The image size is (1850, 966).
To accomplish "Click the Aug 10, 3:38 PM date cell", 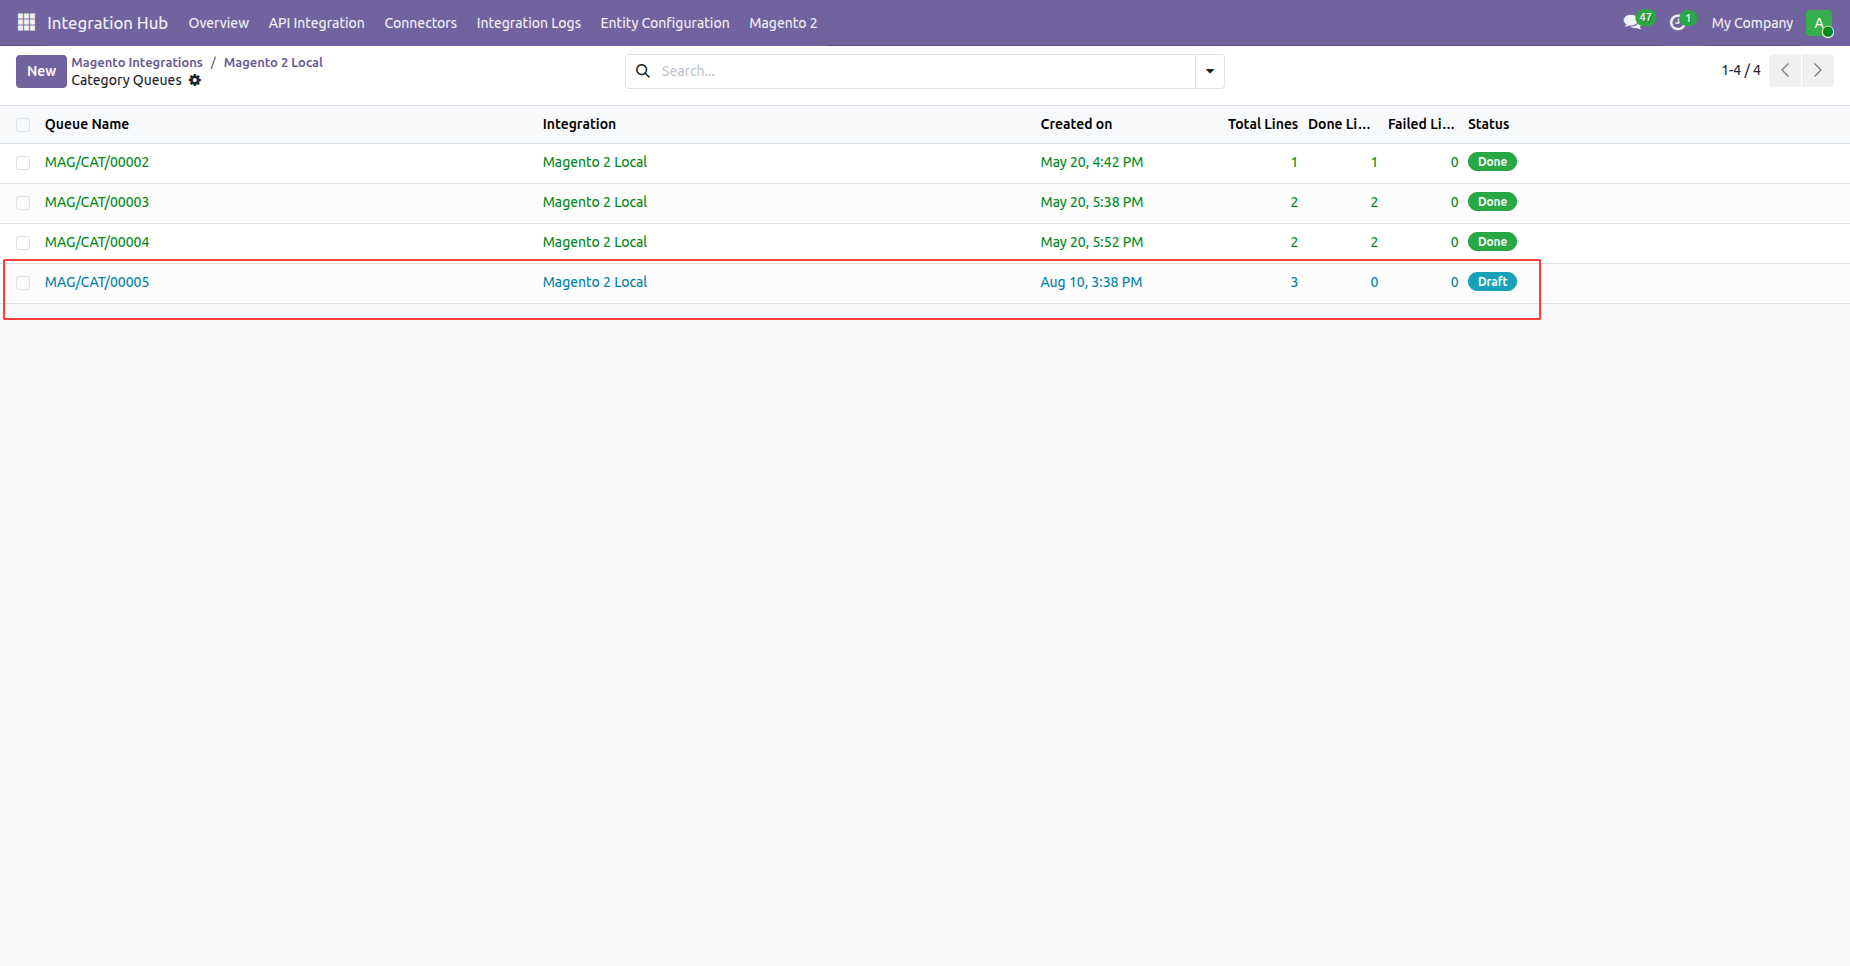I will coord(1091,282).
